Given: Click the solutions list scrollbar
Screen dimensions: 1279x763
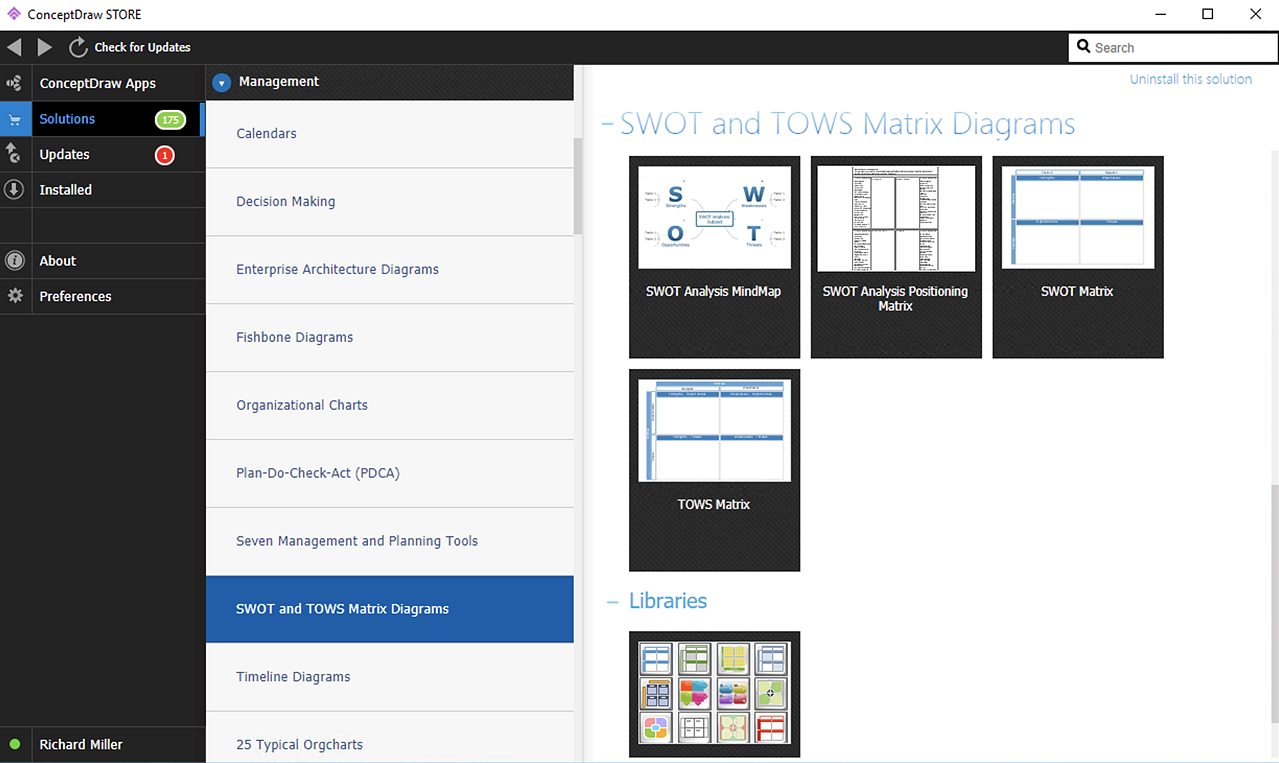Looking at the screenshot, I should click(x=578, y=185).
